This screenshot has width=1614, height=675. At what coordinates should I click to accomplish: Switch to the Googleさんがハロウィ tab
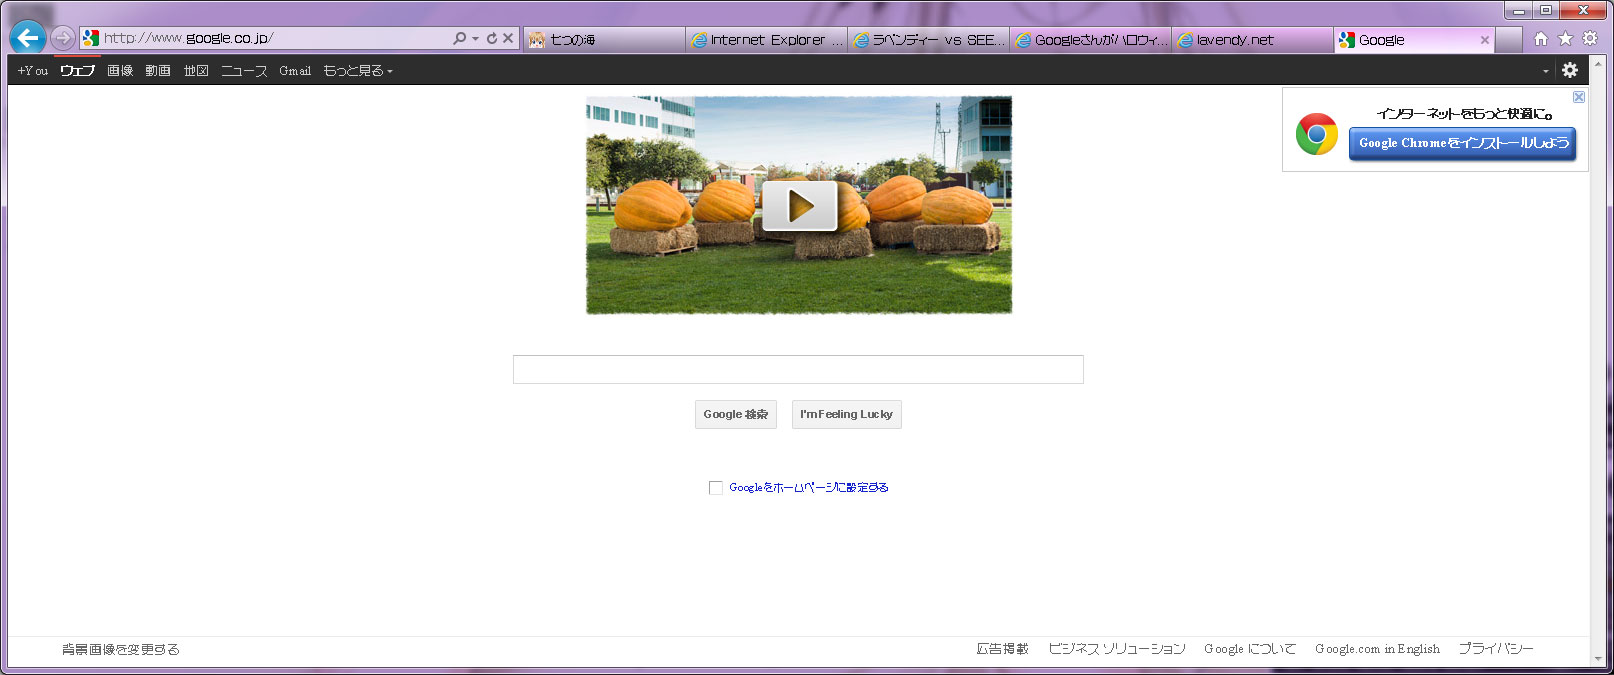pos(1091,40)
